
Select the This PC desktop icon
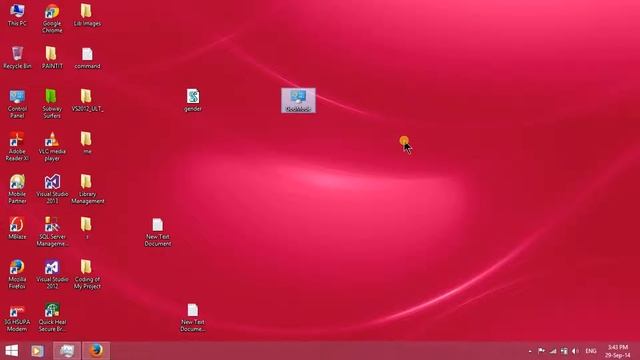(17, 15)
